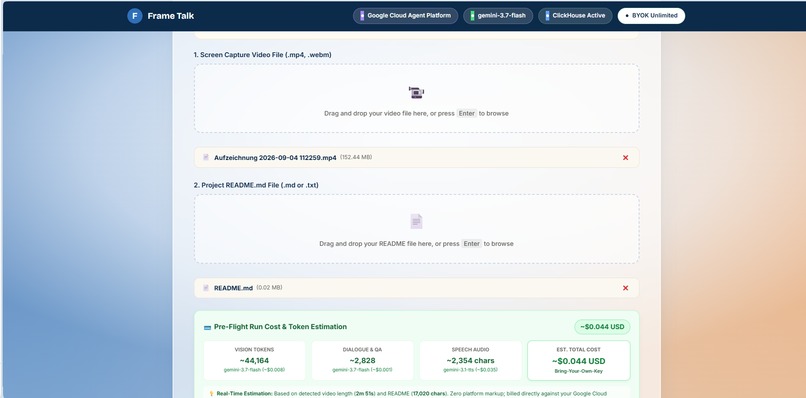Image resolution: width=806 pixels, height=398 pixels.
Task: Select the Vision Tokens estimate card
Action: (254, 360)
